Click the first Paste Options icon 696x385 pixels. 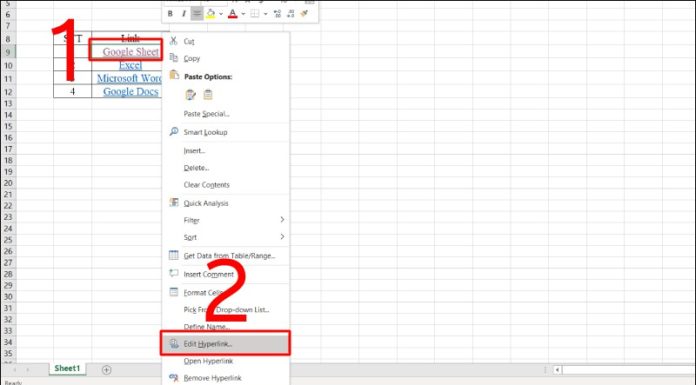[190, 95]
